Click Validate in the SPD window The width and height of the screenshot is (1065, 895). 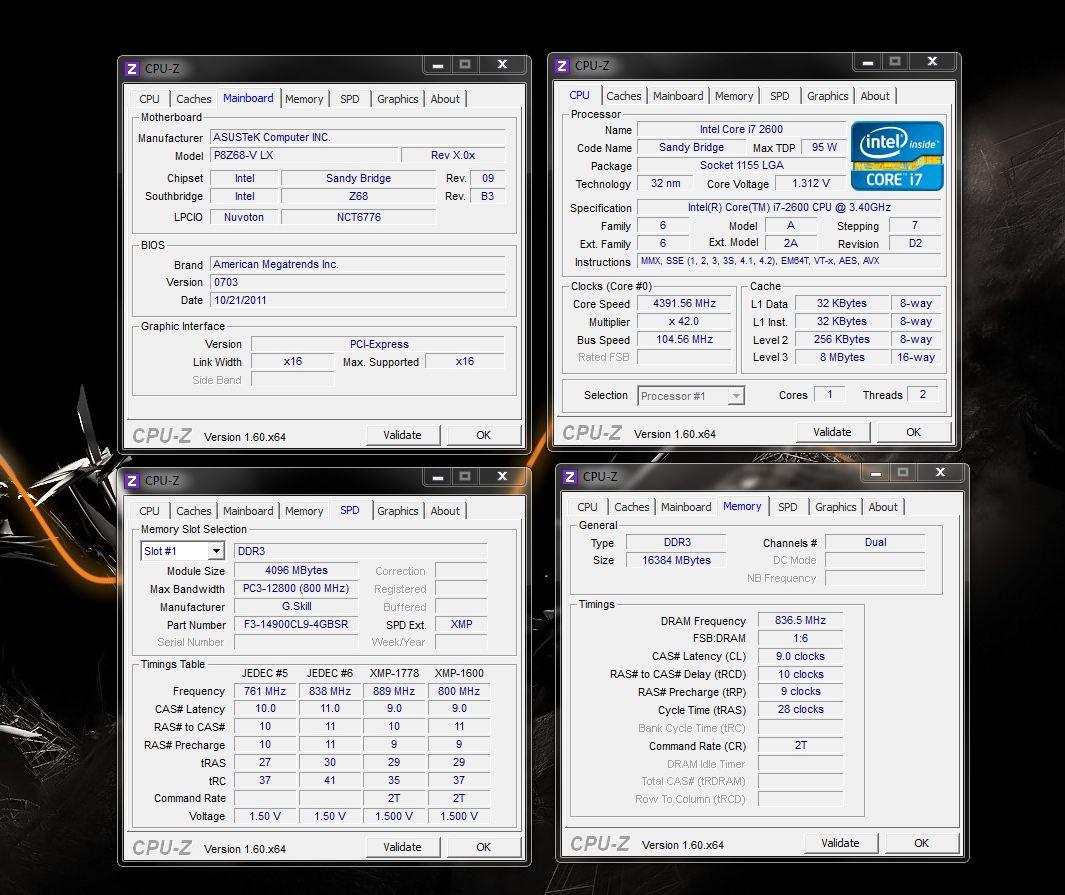pos(402,847)
